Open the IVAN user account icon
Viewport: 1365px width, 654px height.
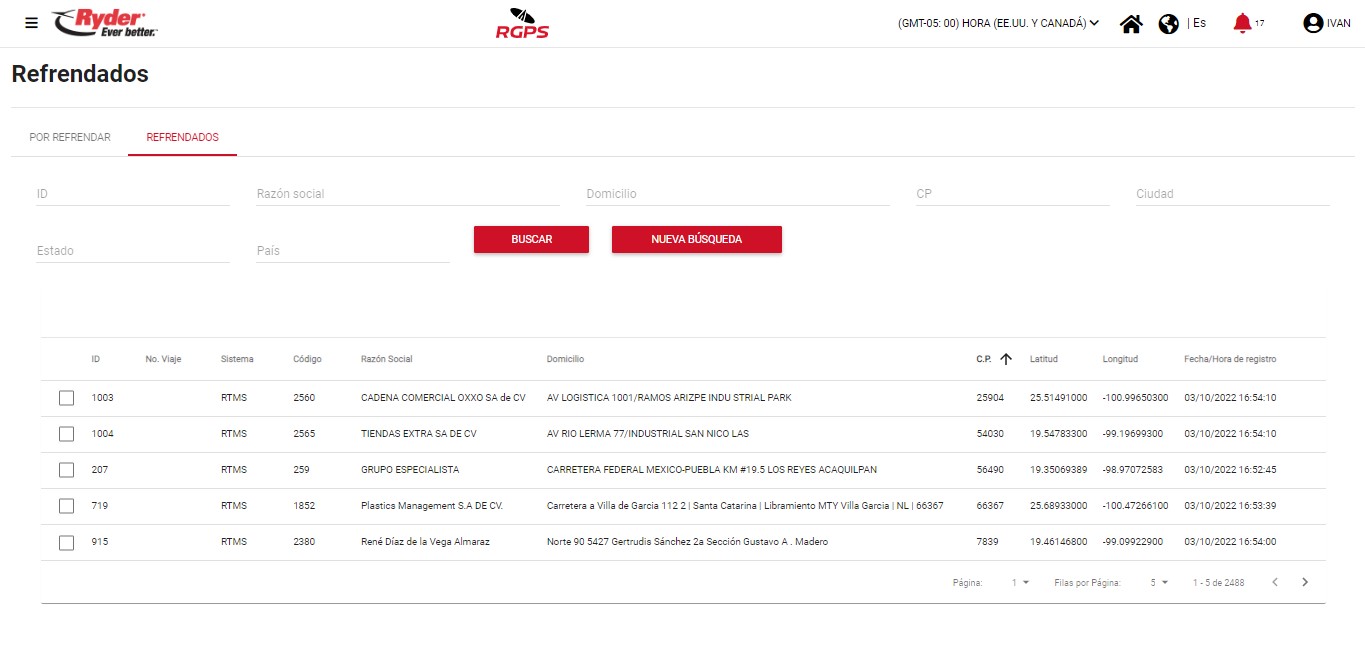[1313, 23]
